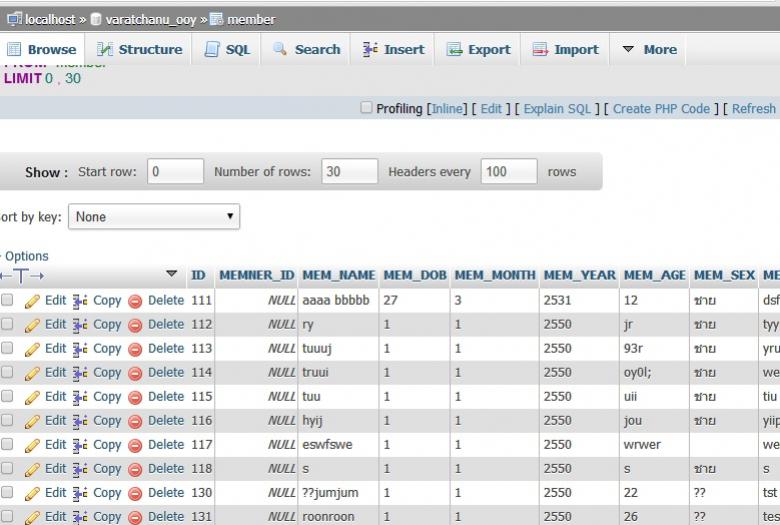This screenshot has width=780, height=525.
Task: Click the localhost server icon in breadcrumb
Action: (x=14, y=19)
